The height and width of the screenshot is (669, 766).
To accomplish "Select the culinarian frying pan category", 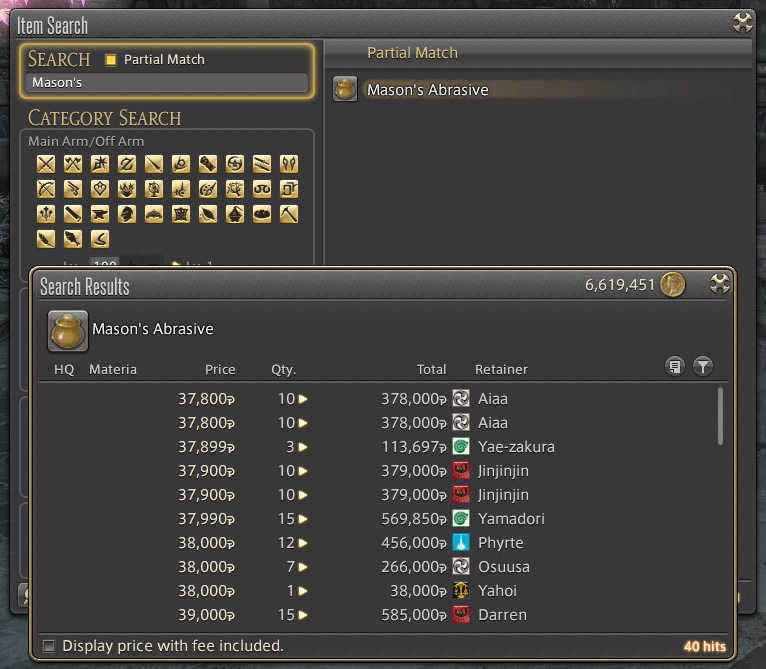I will (x=262, y=214).
